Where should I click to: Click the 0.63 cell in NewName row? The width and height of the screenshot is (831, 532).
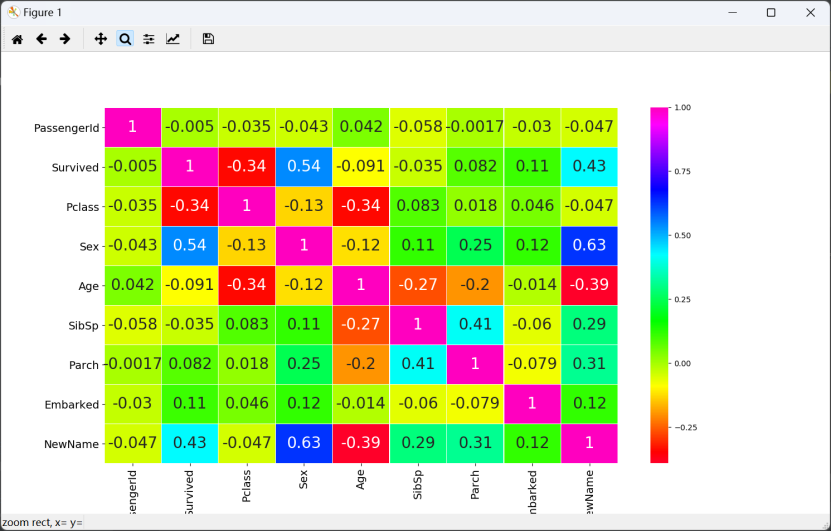pyautogui.click(x=304, y=444)
